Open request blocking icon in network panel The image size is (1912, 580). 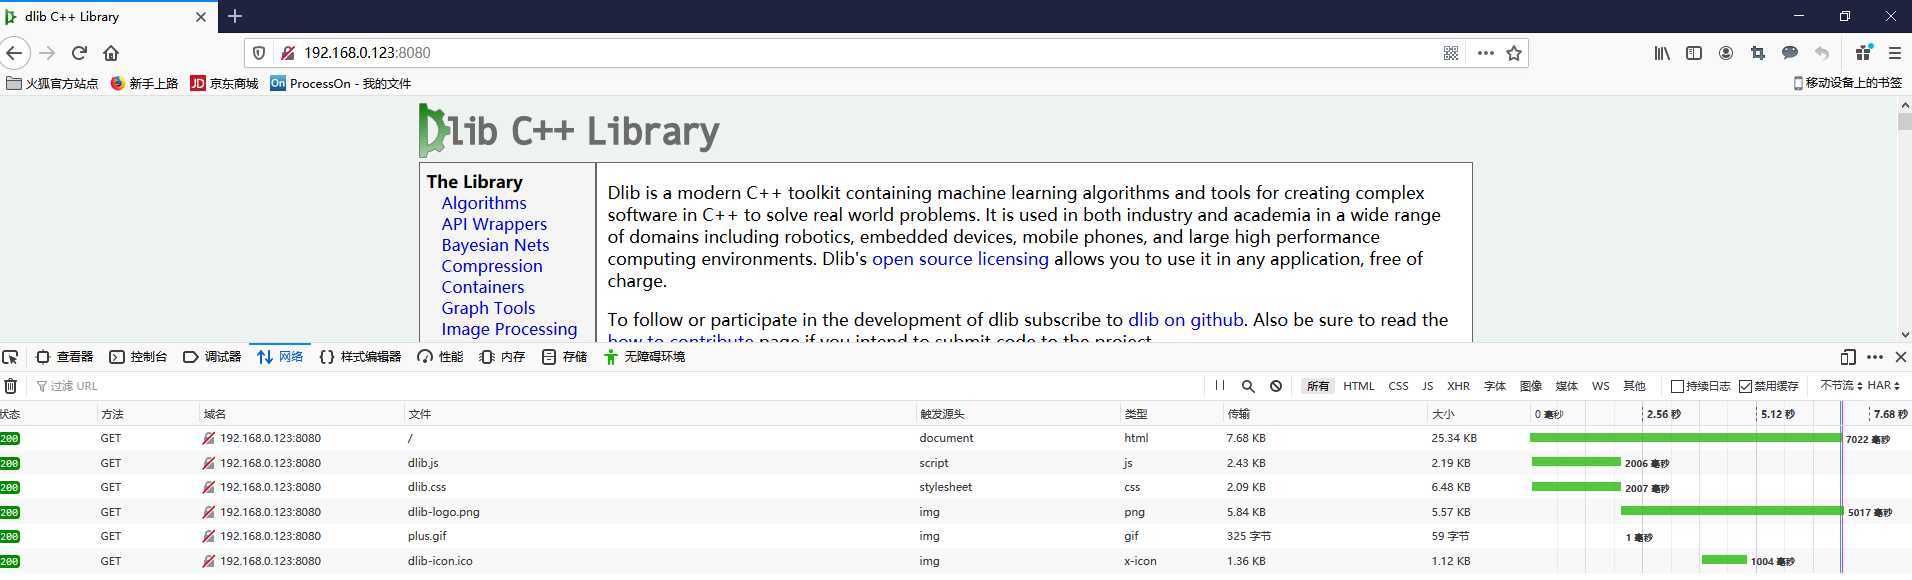coord(1276,386)
